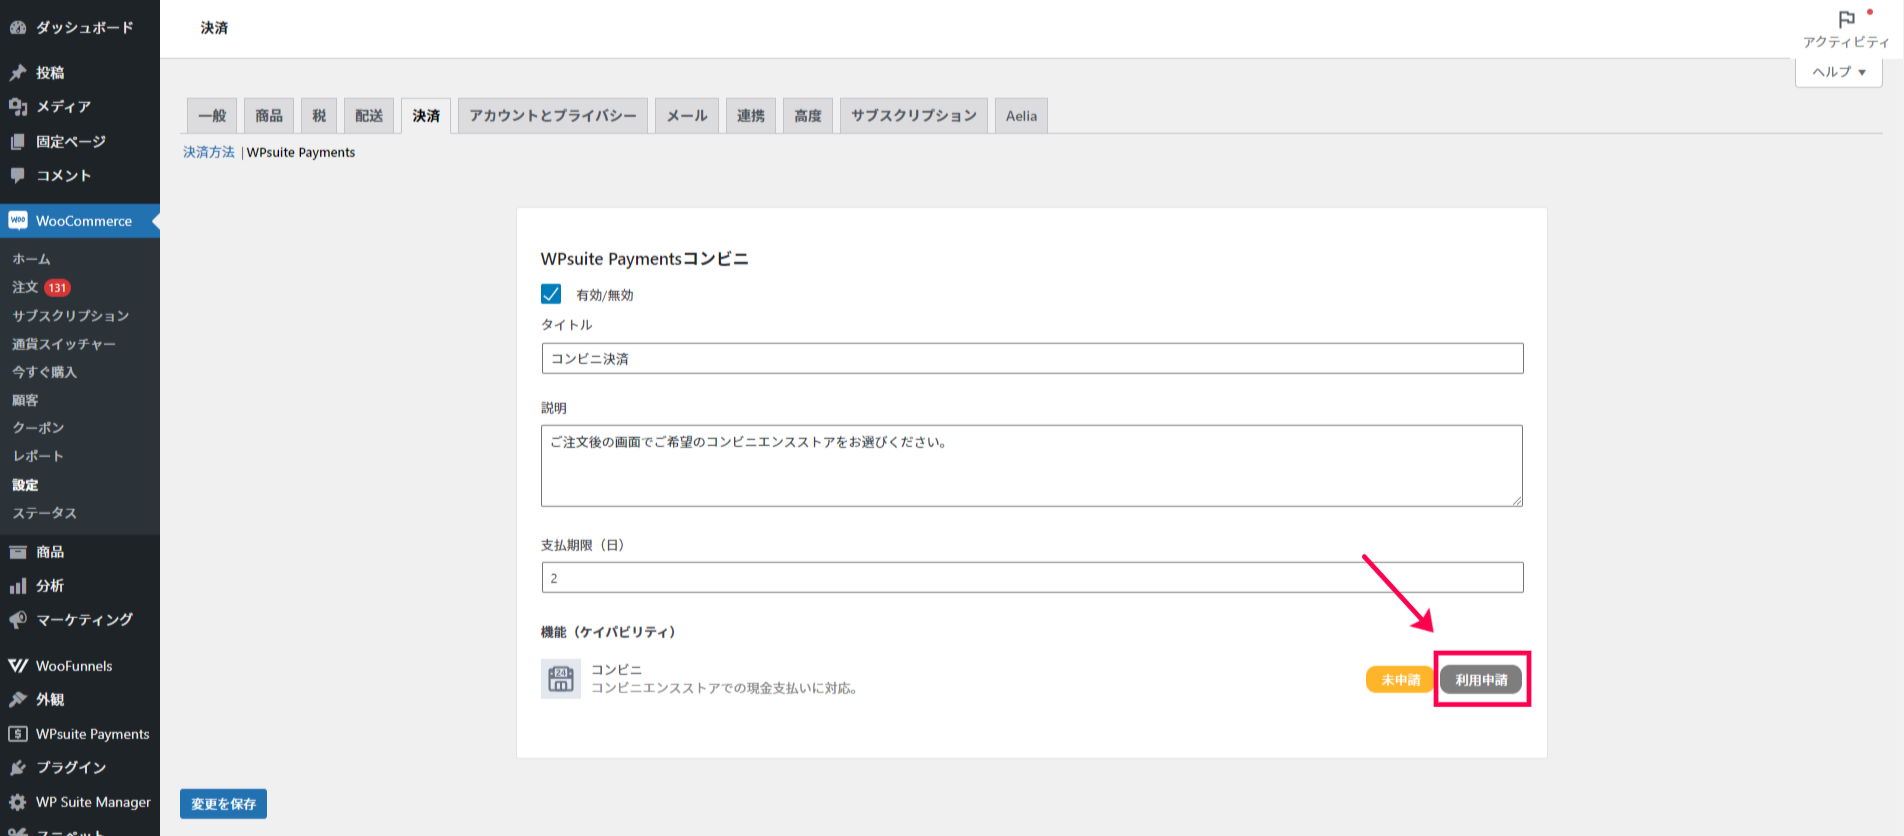Open the Activity flag icon
The image size is (1904, 836).
click(1846, 19)
